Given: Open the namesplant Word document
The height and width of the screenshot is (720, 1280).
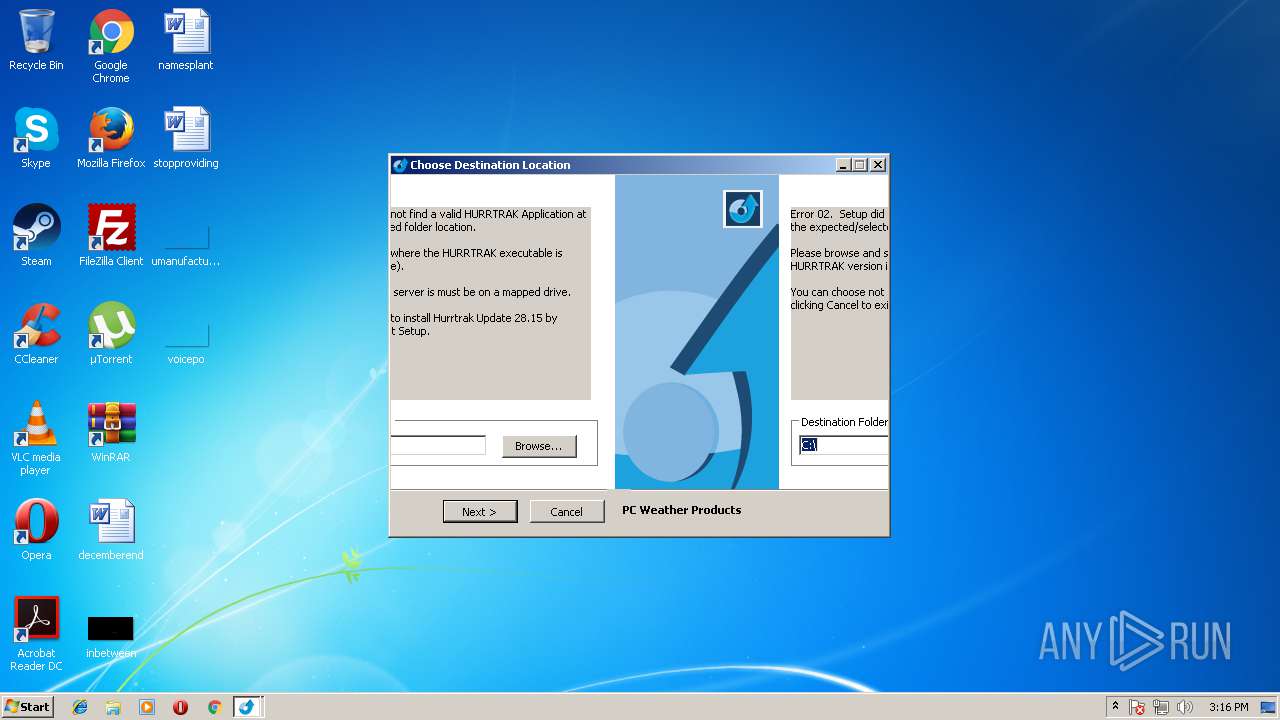Looking at the screenshot, I should tap(186, 41).
